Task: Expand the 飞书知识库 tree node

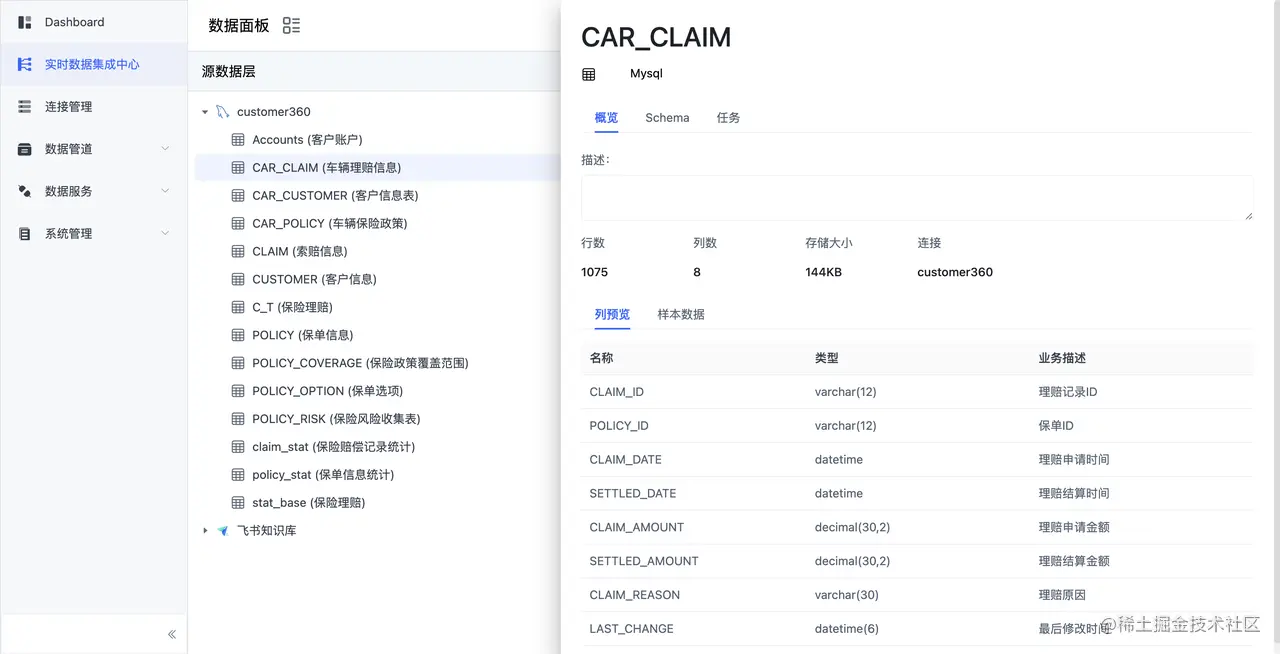Action: pyautogui.click(x=205, y=531)
